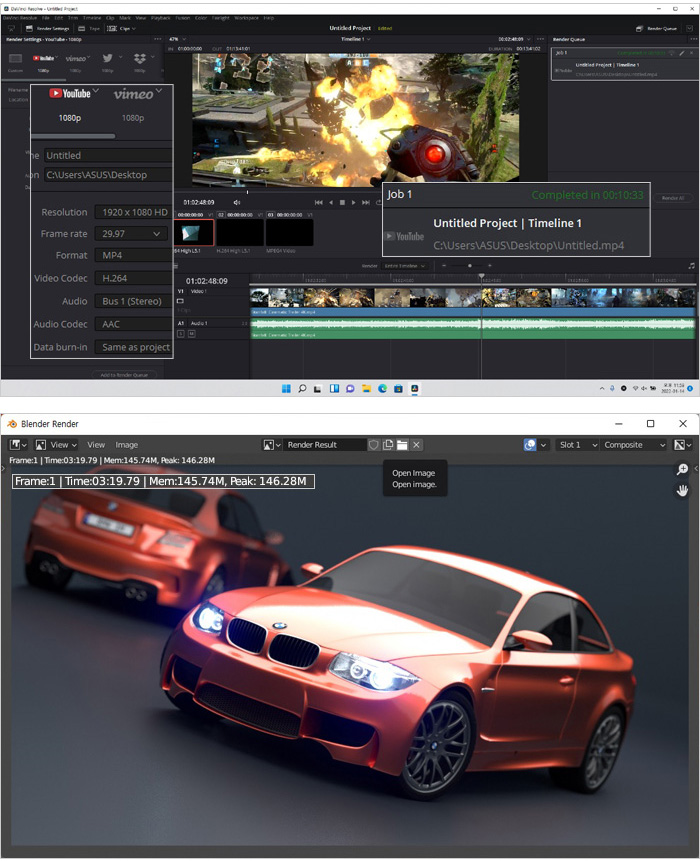The height and width of the screenshot is (861, 700).
Task: Open the Dropbox preset dropdown arrow
Action: coord(153,57)
